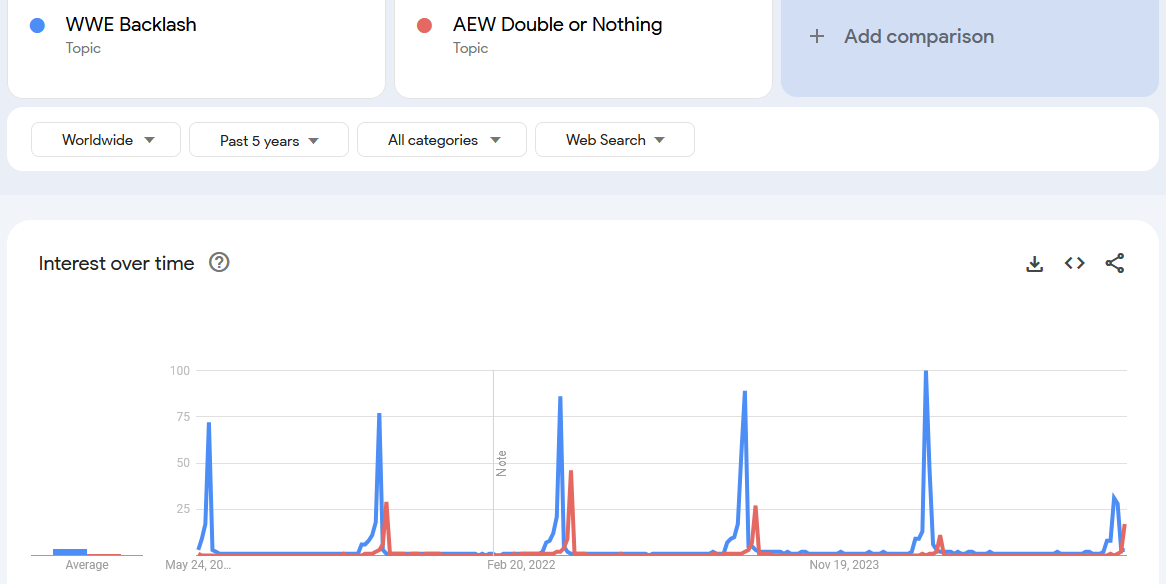Open the Interest over time help icon

coord(219,263)
